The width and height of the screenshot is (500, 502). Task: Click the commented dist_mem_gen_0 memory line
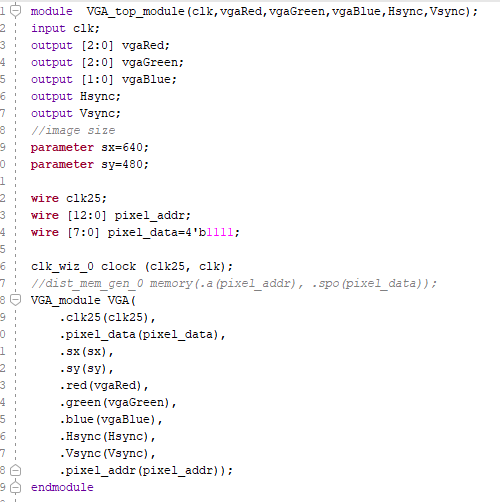[x=234, y=283]
